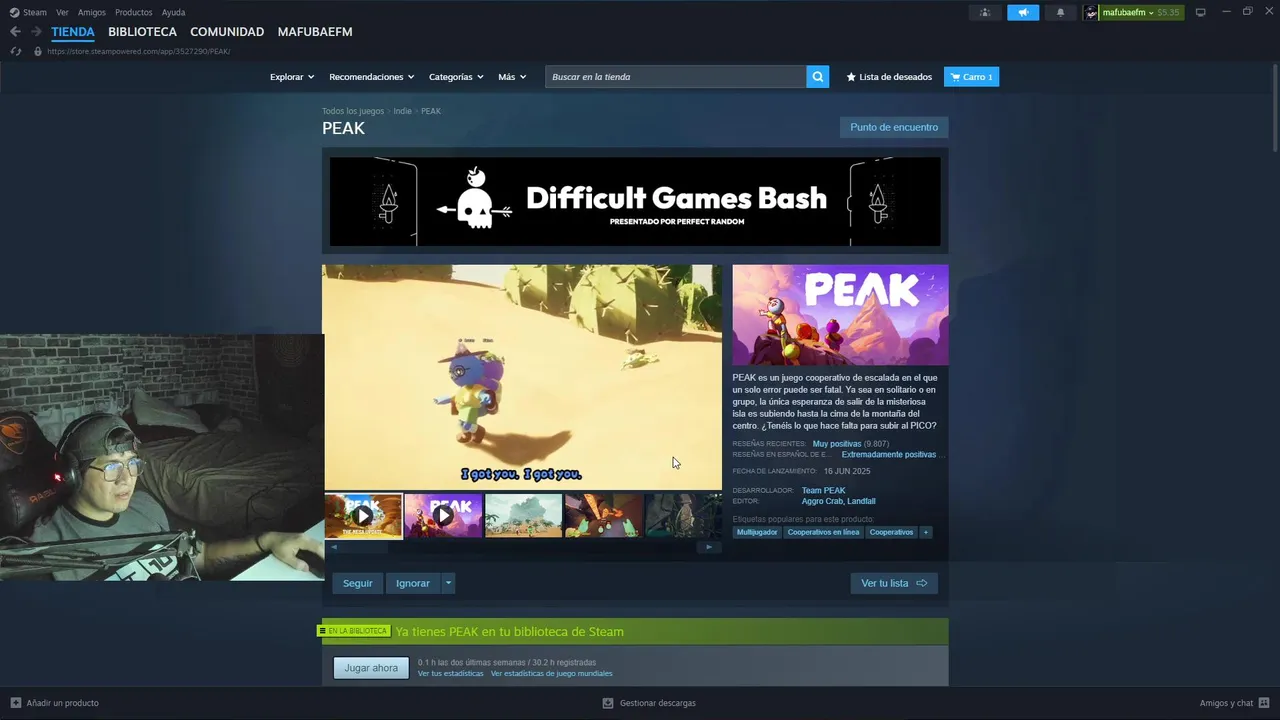The image size is (1280, 720).
Task: Open Ver estadísticas de juego mundiales
Action: [551, 674]
